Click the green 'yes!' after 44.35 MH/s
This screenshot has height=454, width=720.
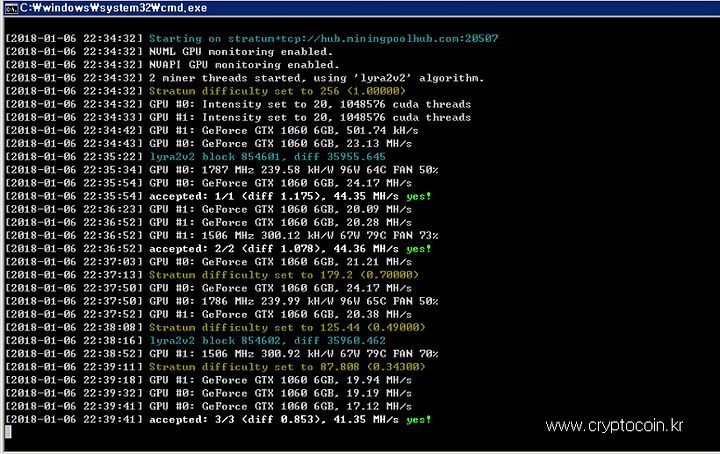point(419,196)
